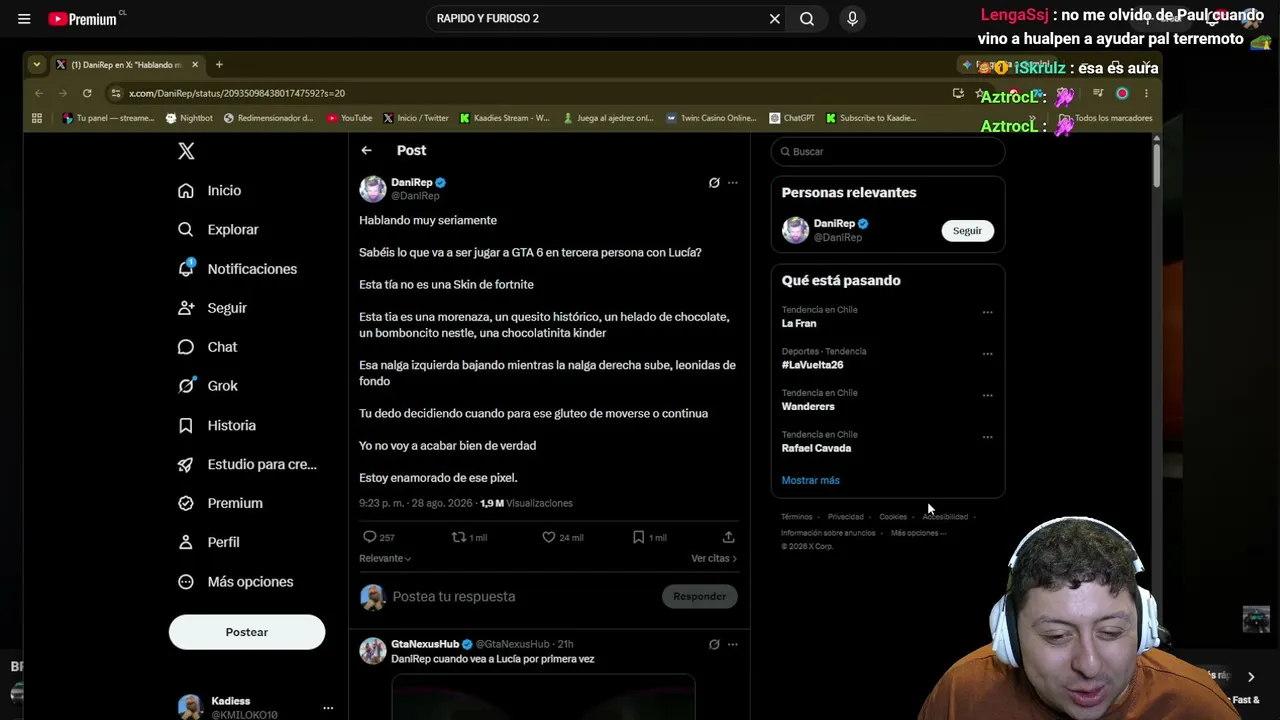Open more options on DaniRep's post
1280x720 pixels.
tap(733, 183)
